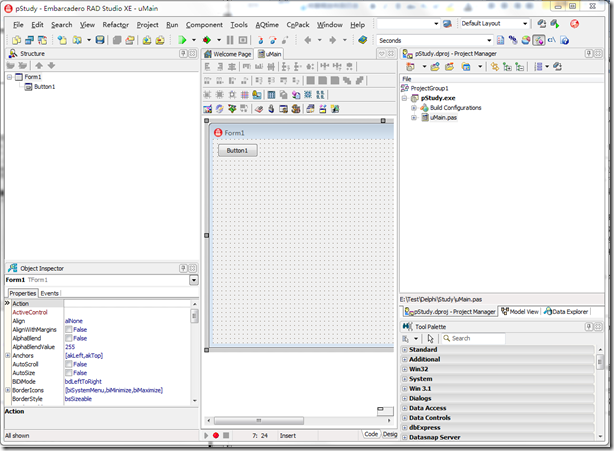Click the Trace Into debug icon
This screenshot has width=614, height=451.
click(260, 40)
